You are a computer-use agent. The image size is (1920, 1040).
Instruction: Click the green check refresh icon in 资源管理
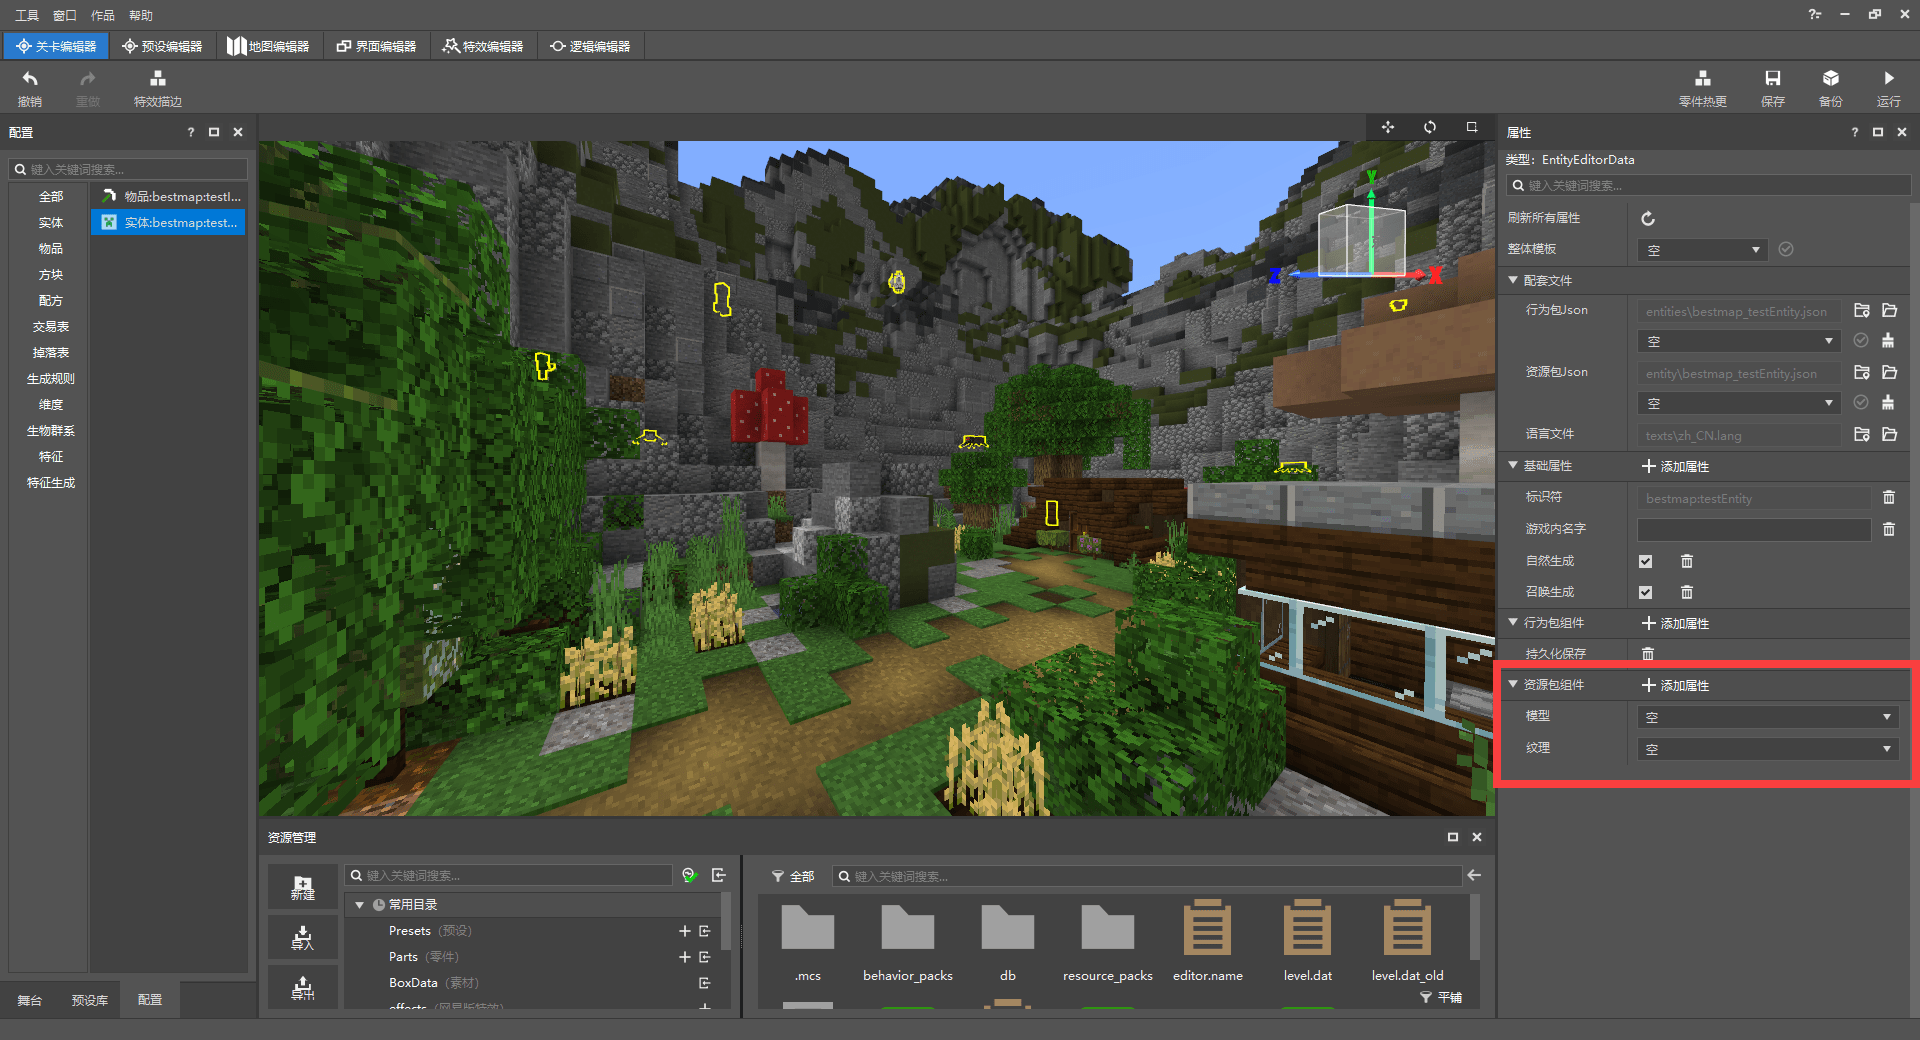[x=689, y=875]
